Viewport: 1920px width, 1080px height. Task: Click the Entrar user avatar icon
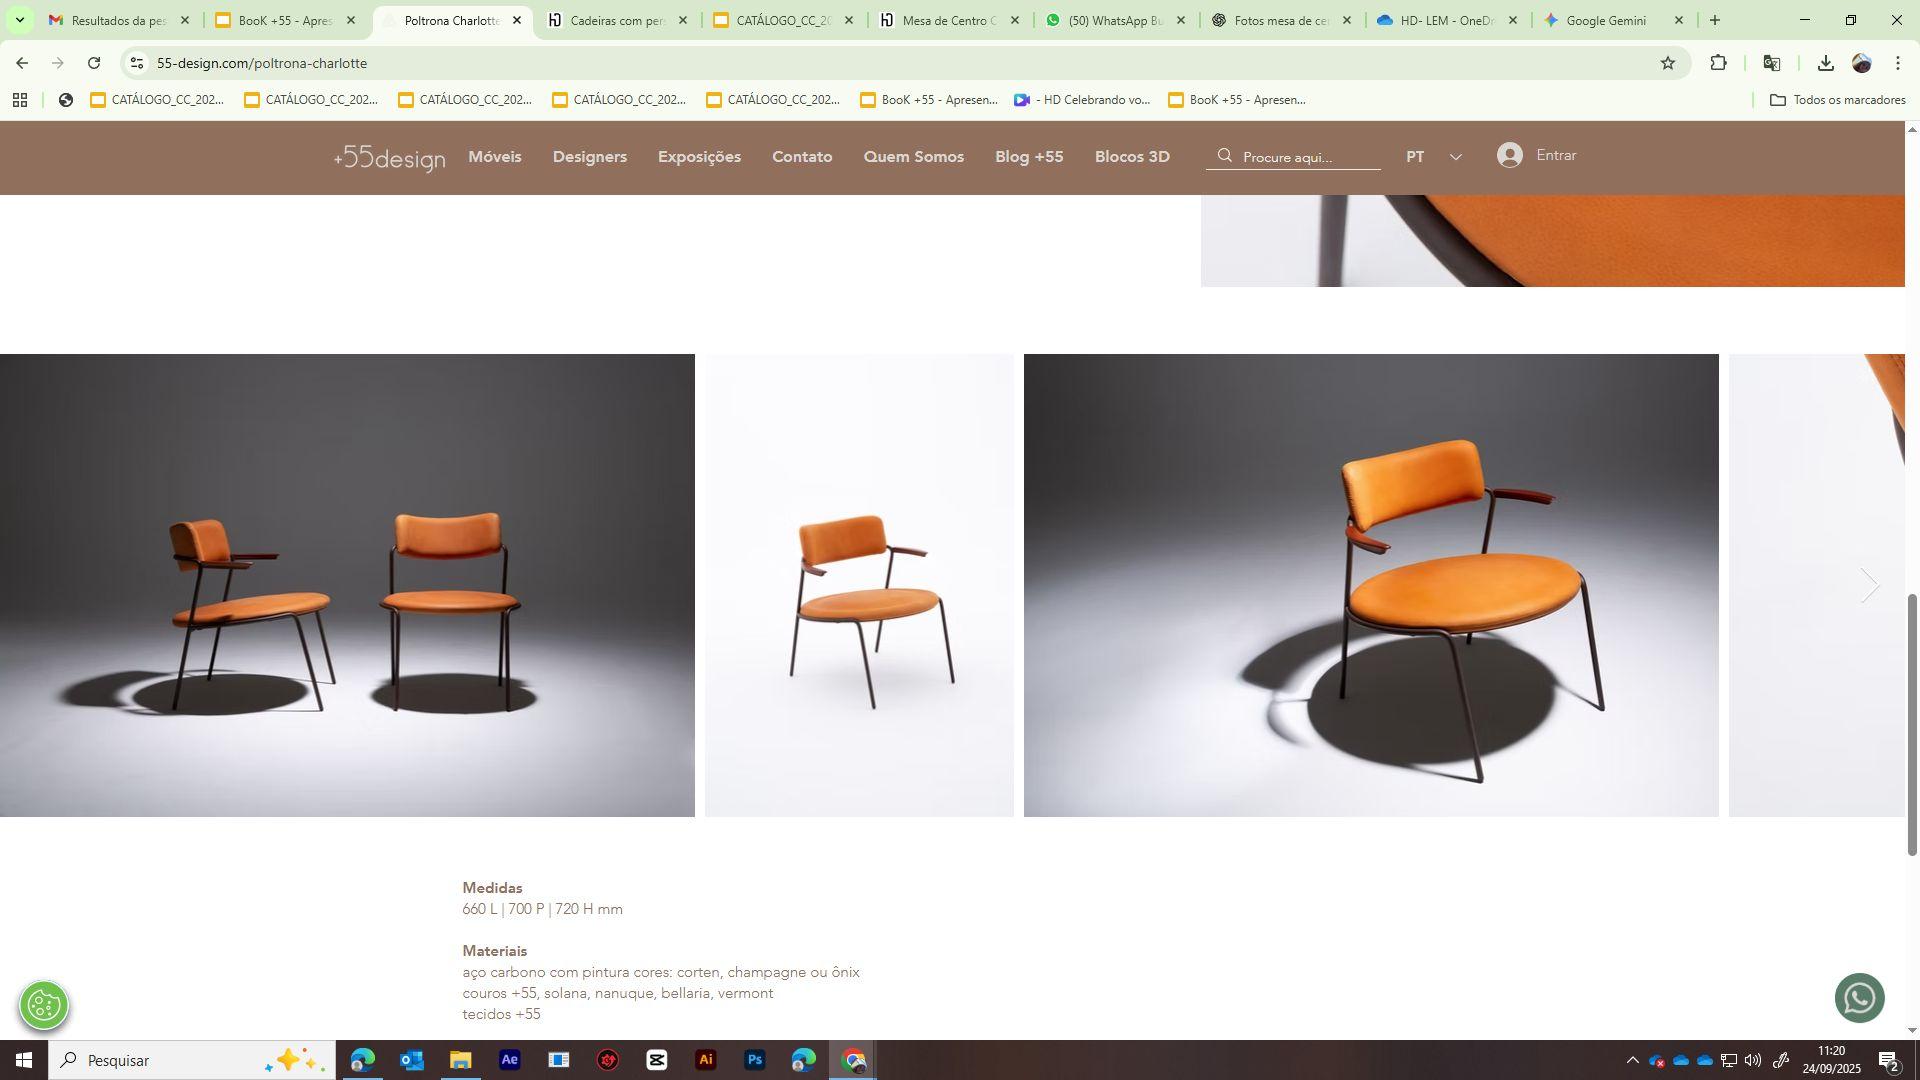[1510, 156]
